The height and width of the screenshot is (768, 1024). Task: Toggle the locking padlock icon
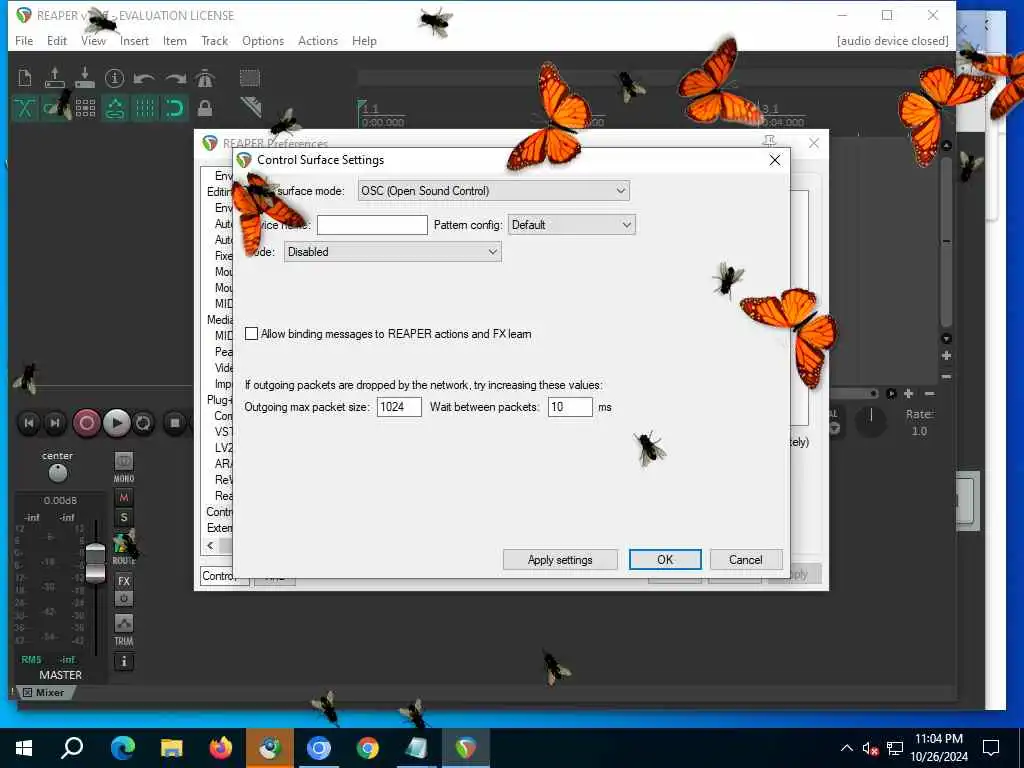[x=205, y=108]
